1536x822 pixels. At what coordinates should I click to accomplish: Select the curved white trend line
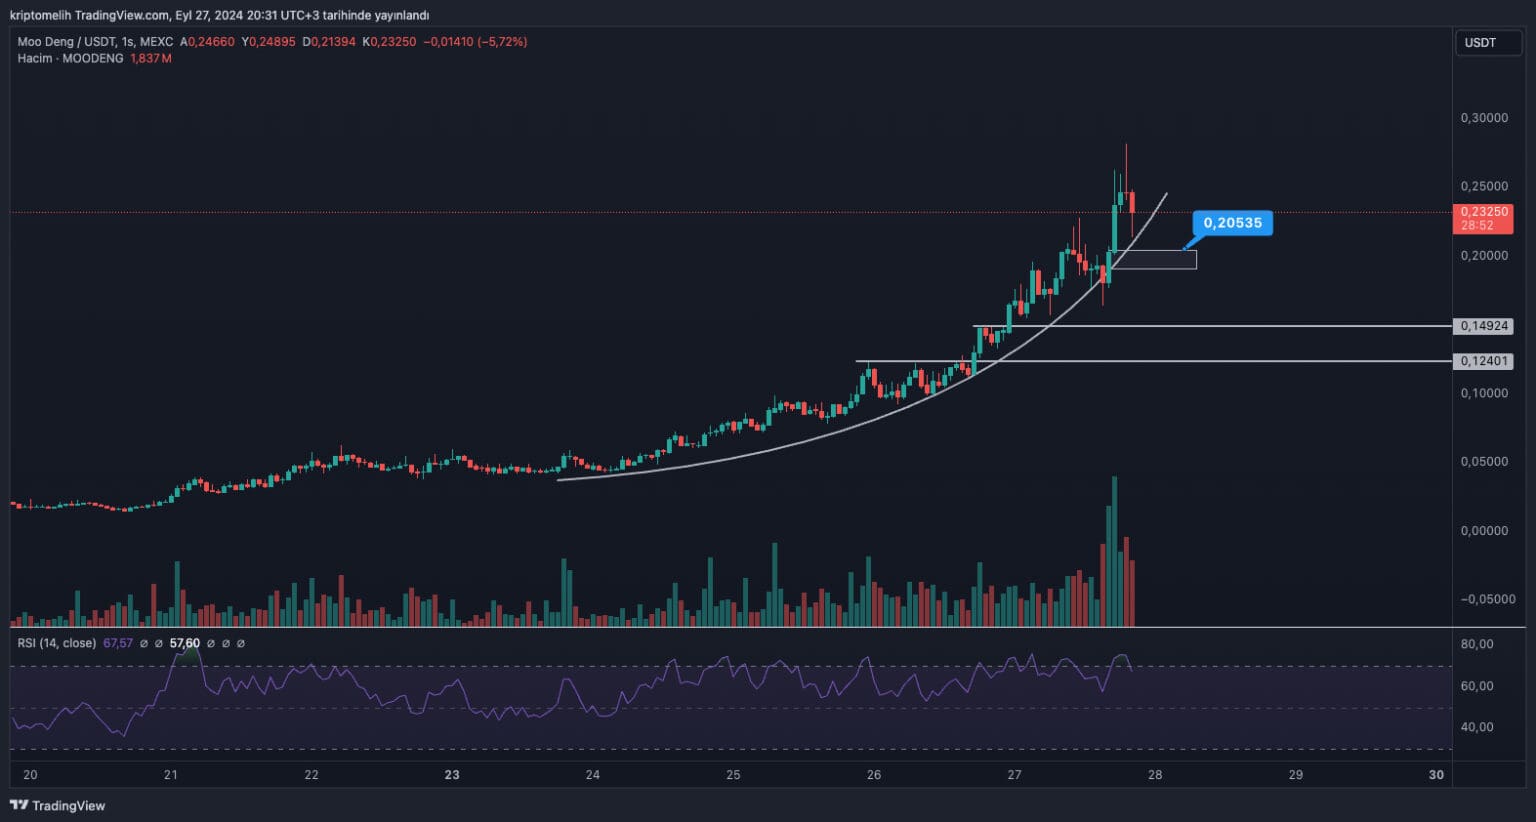[x=800, y=443]
